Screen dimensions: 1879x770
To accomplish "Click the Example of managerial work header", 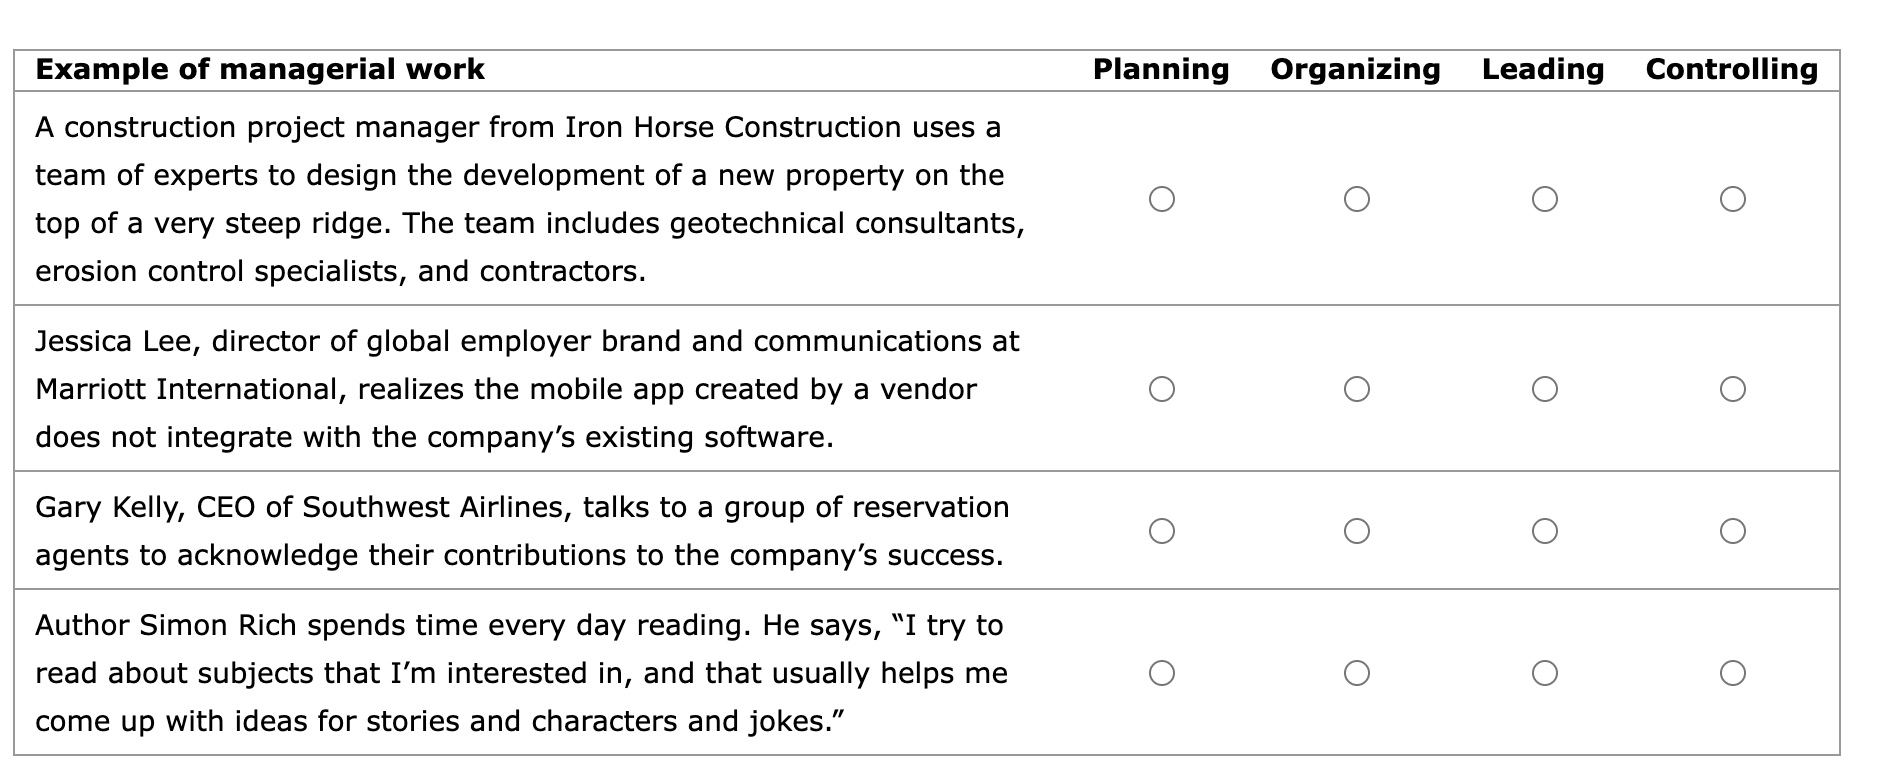I will click(262, 69).
